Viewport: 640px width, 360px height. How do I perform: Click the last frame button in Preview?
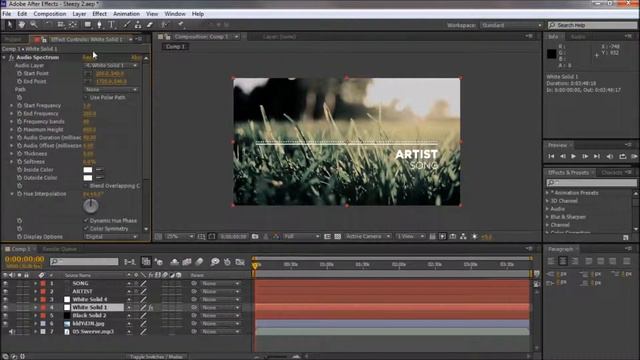[x=597, y=156]
